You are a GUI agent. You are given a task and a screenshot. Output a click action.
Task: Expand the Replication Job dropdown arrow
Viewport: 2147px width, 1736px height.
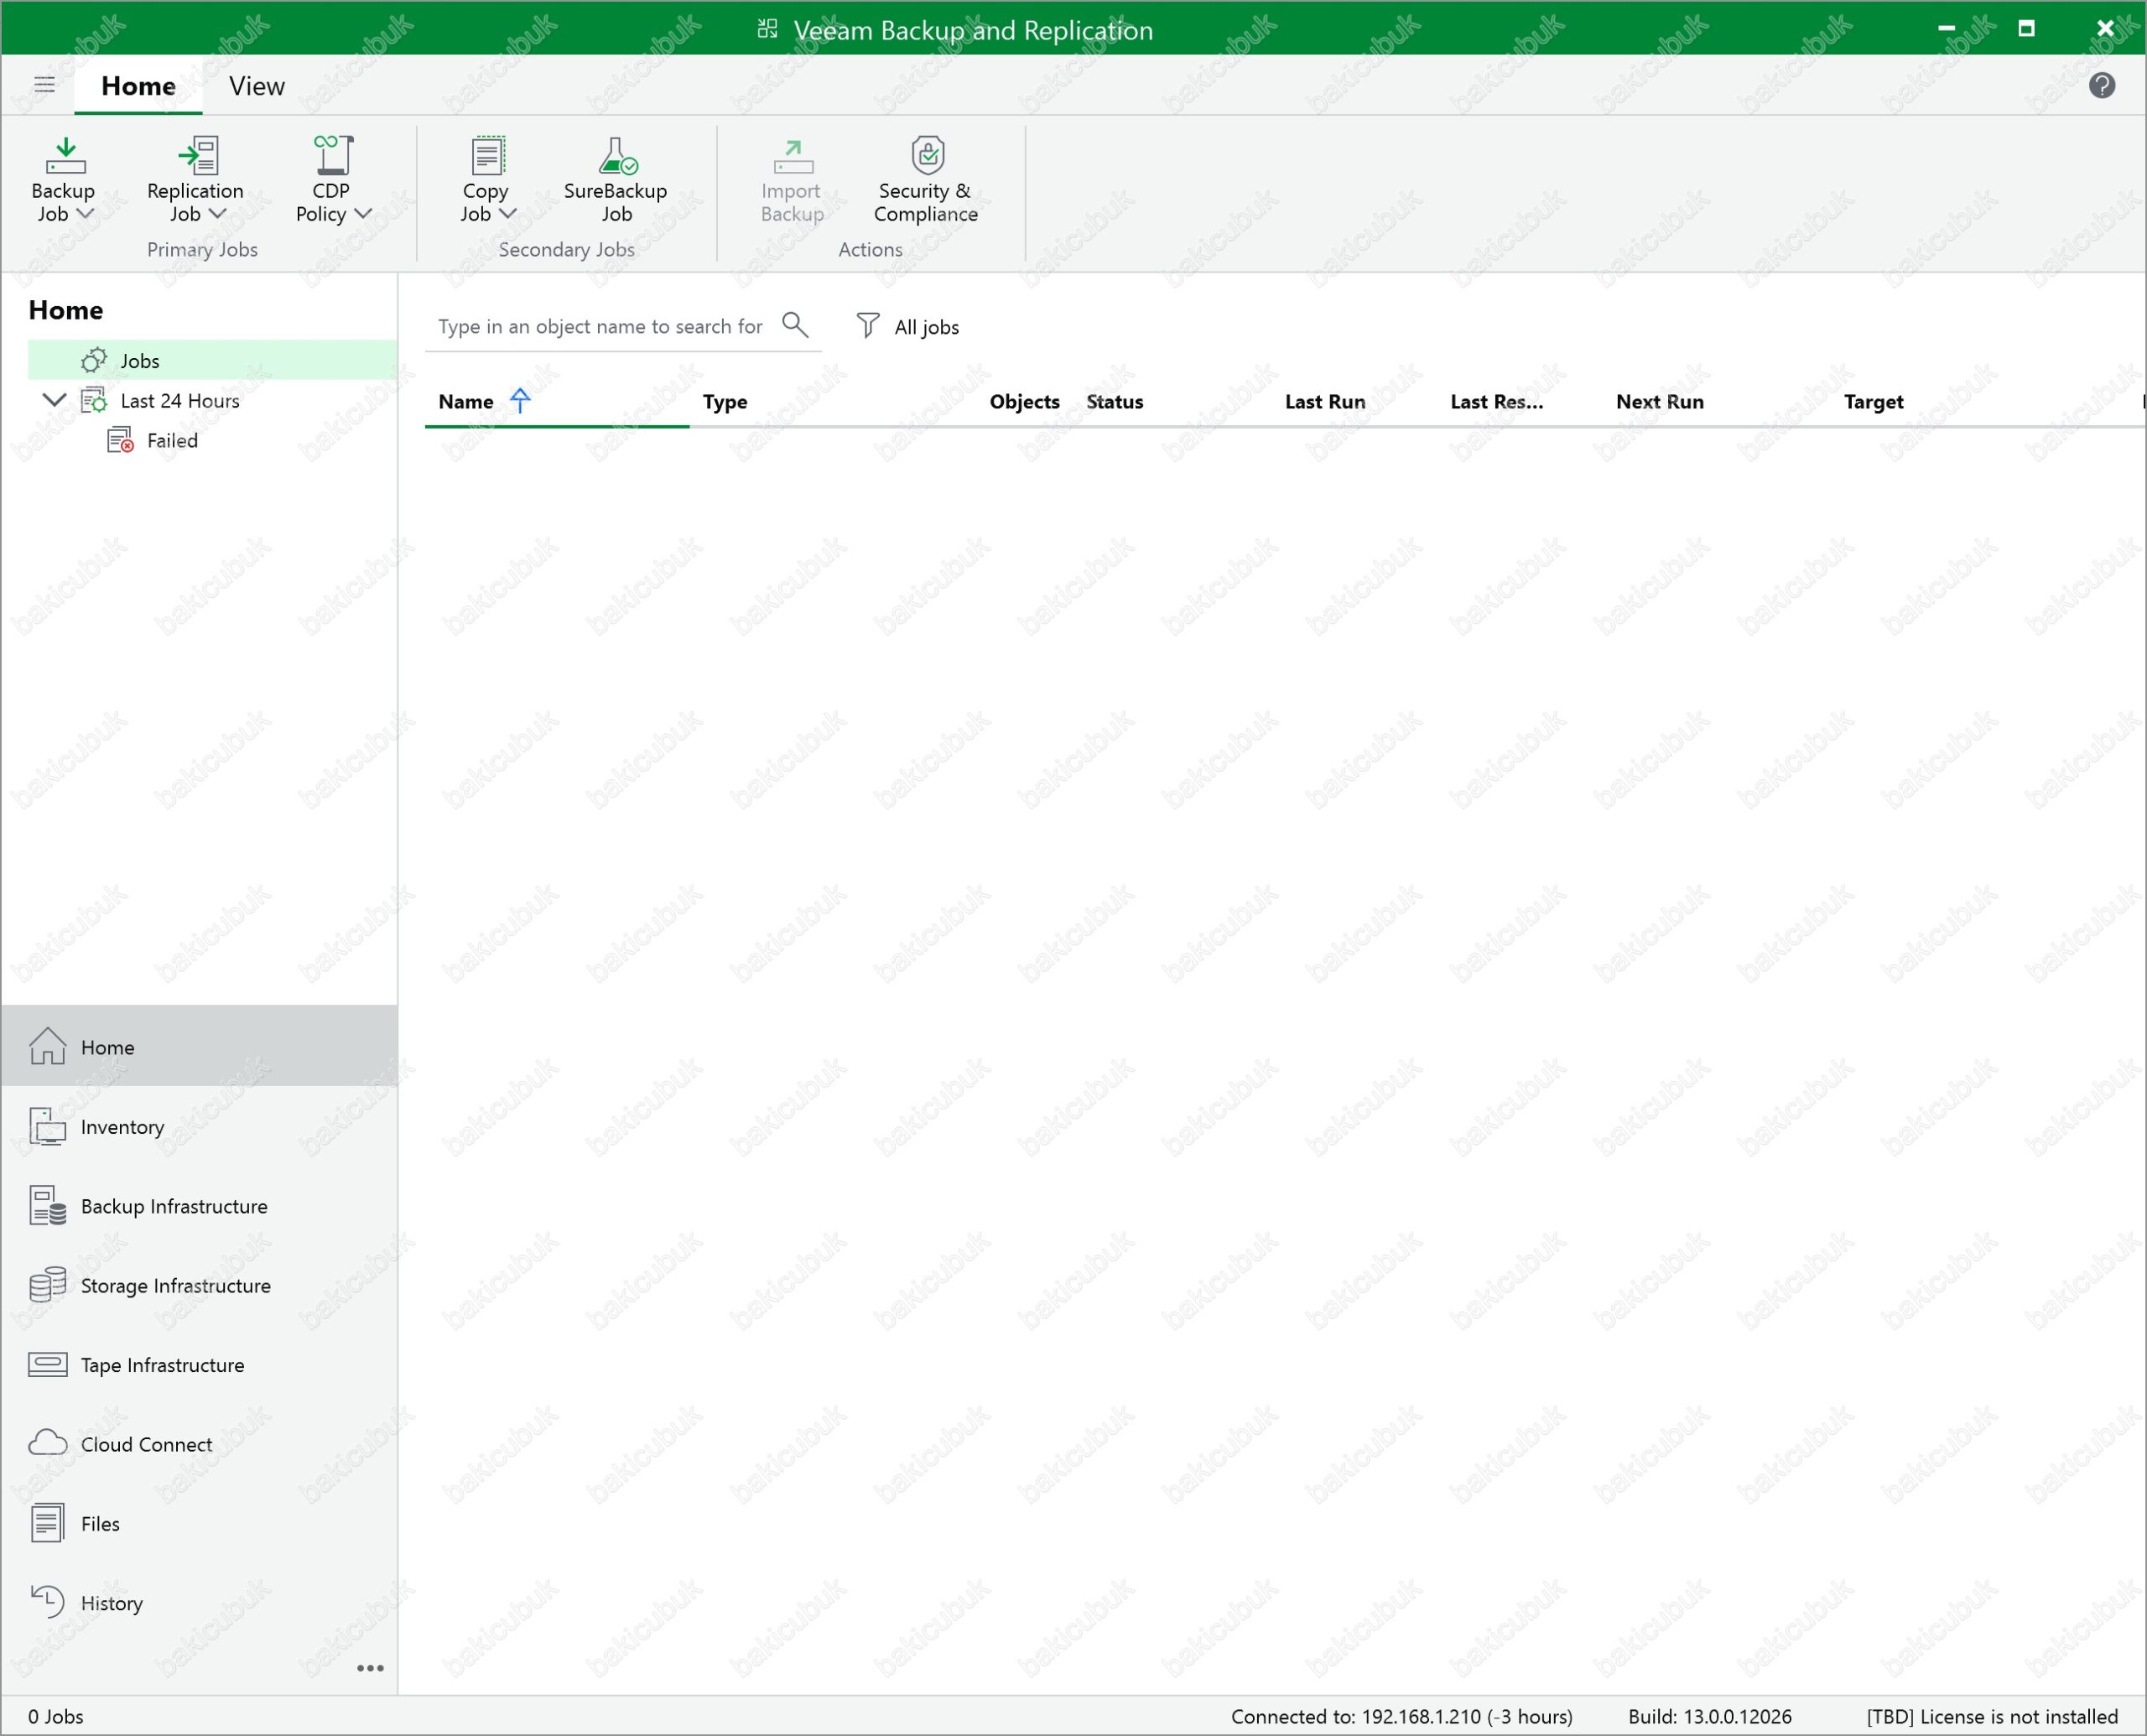217,213
